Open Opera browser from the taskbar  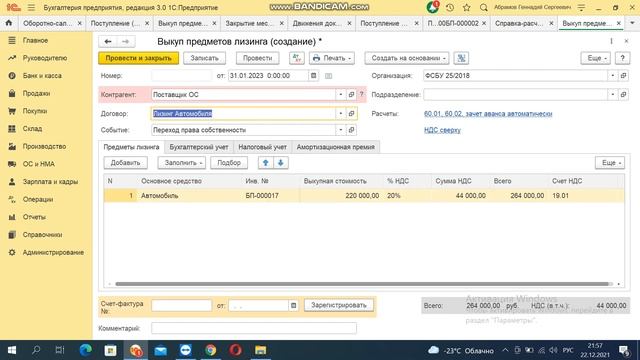tap(236, 350)
